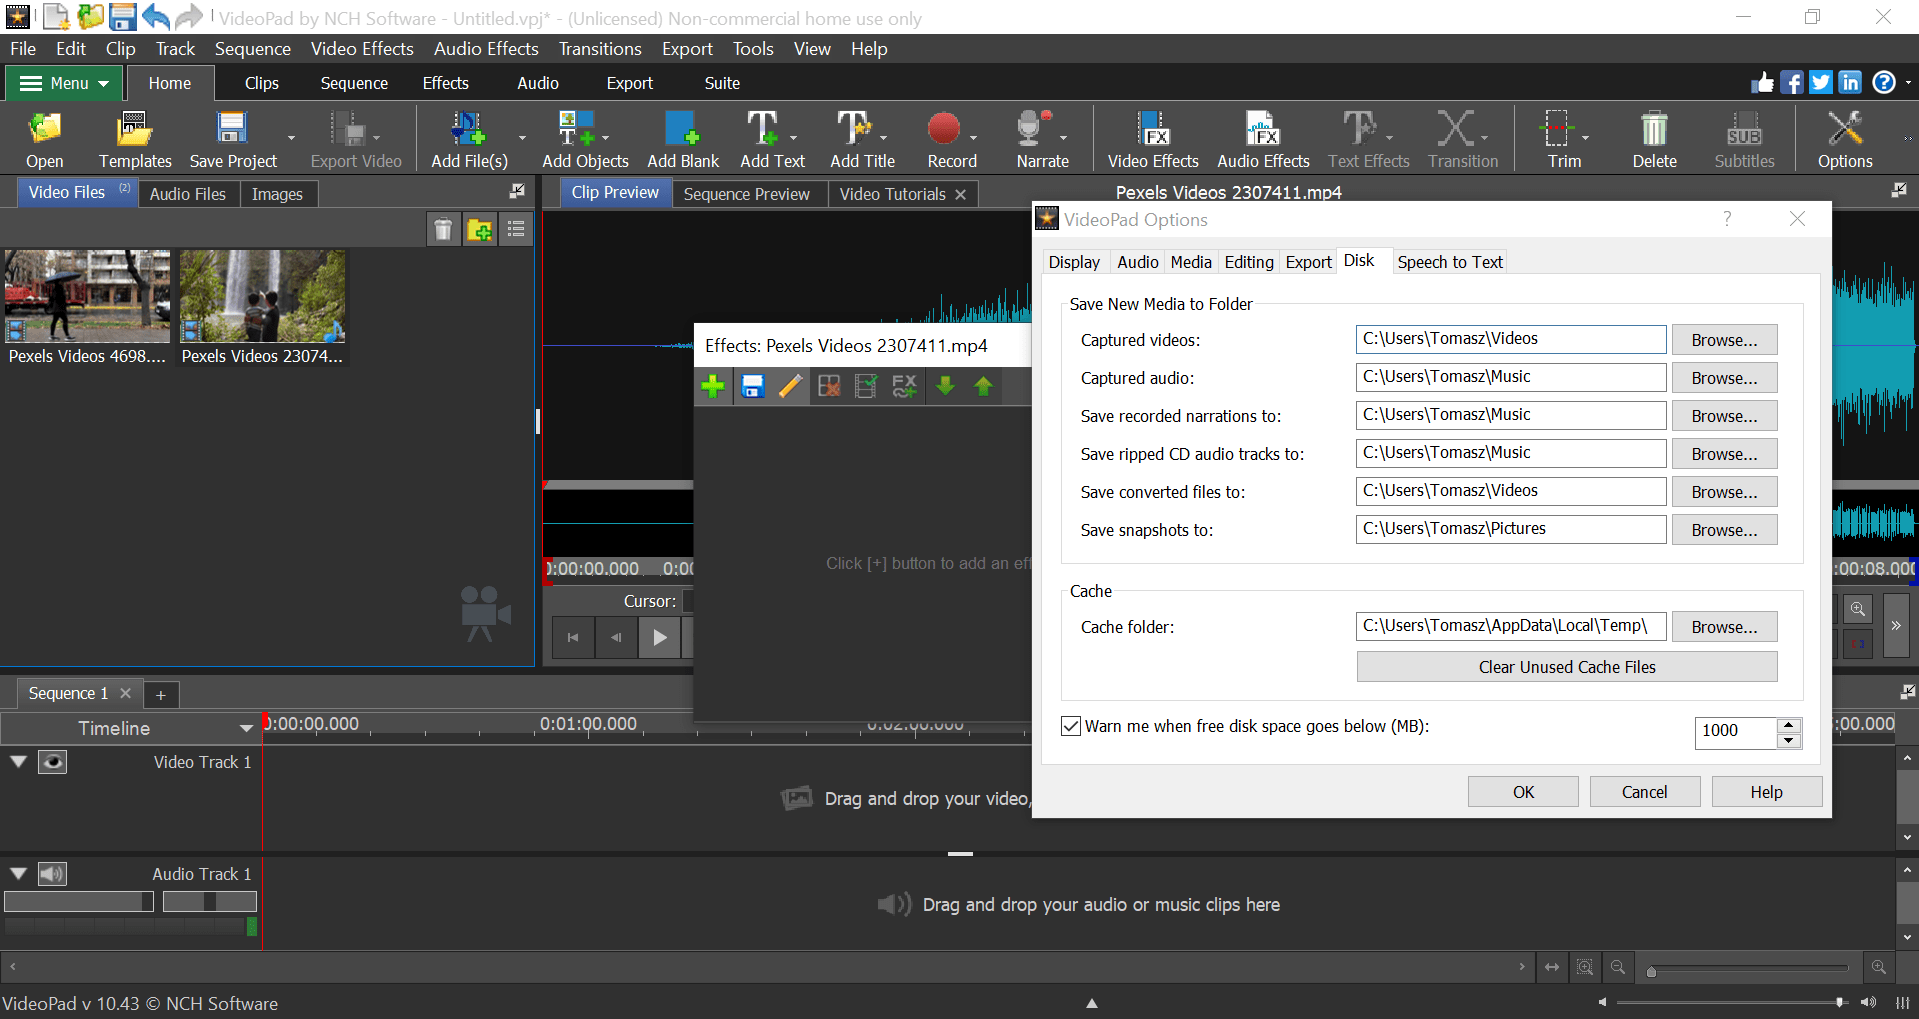Zoom in on the timeline with magnifier plus
The height and width of the screenshot is (1019, 1919).
click(x=1879, y=967)
